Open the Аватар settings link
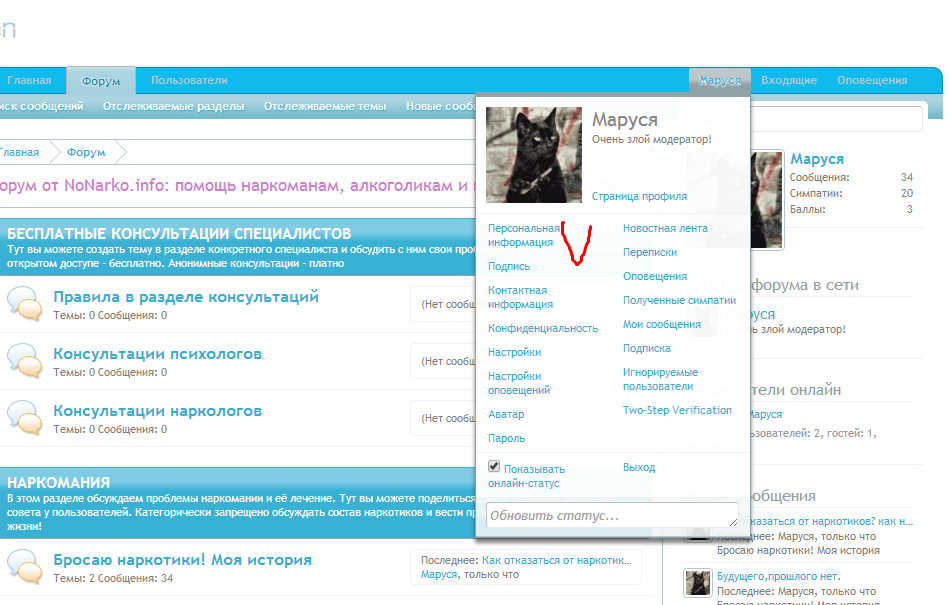Viewport: 949px width, 605px height. coord(506,414)
